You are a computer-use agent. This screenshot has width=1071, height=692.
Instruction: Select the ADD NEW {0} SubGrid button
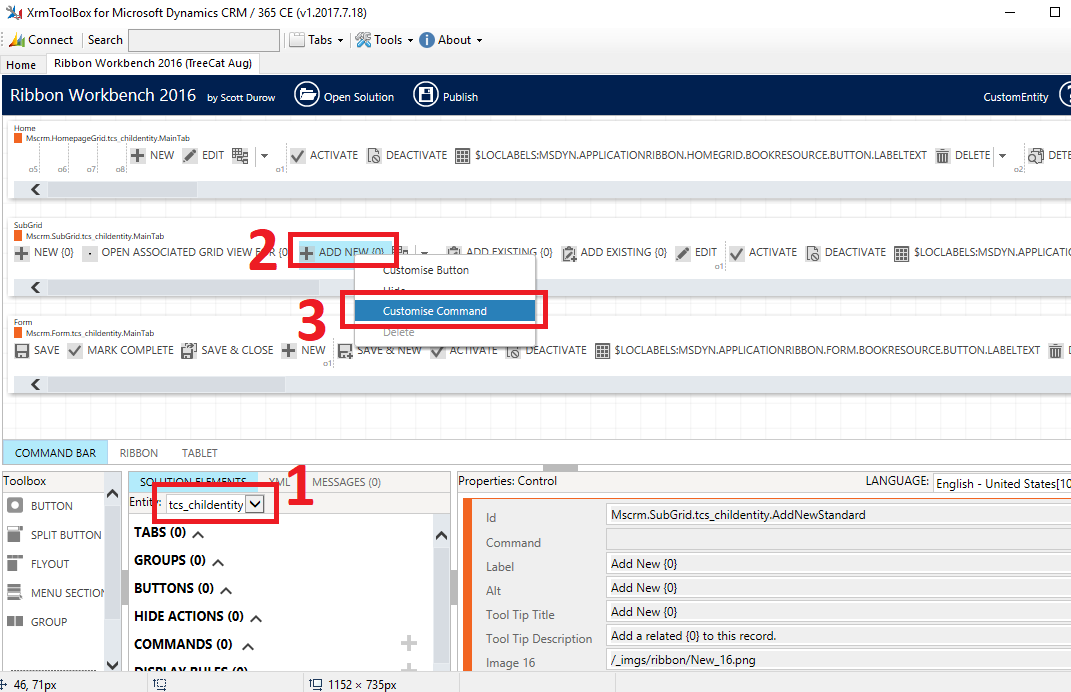(344, 253)
